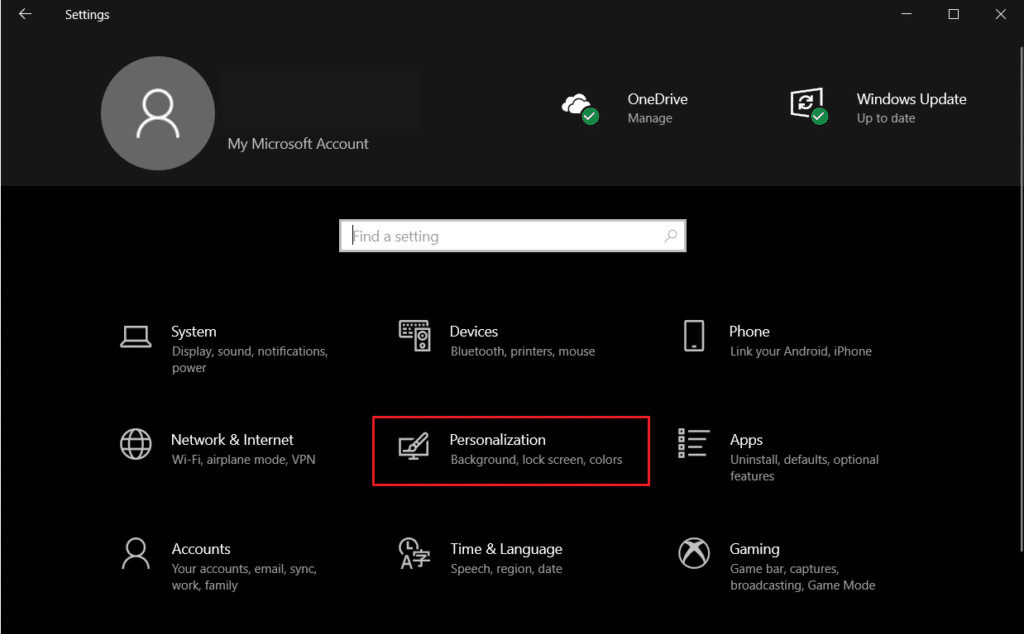Image resolution: width=1024 pixels, height=634 pixels.
Task: Click the Phone icon
Action: click(x=694, y=336)
